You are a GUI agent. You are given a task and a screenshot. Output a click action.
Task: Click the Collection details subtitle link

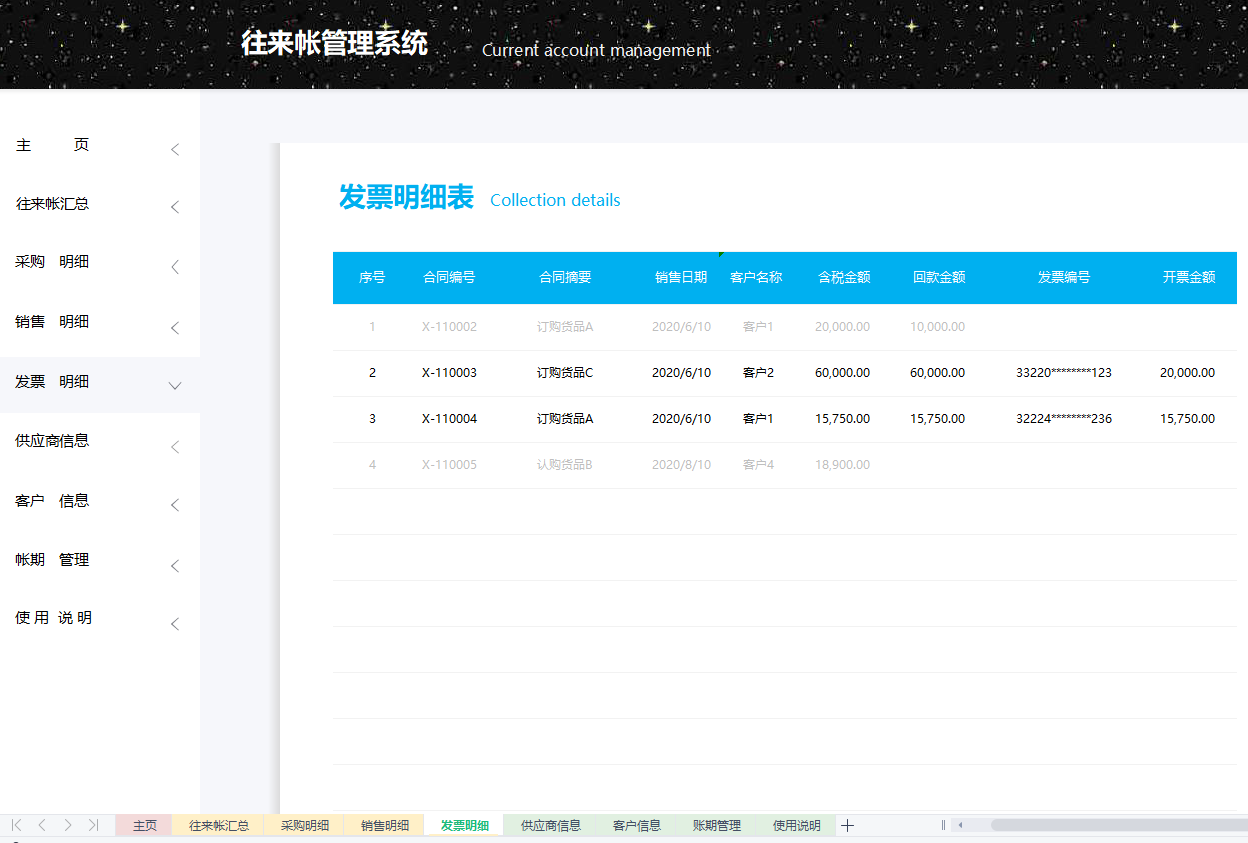pyautogui.click(x=555, y=200)
